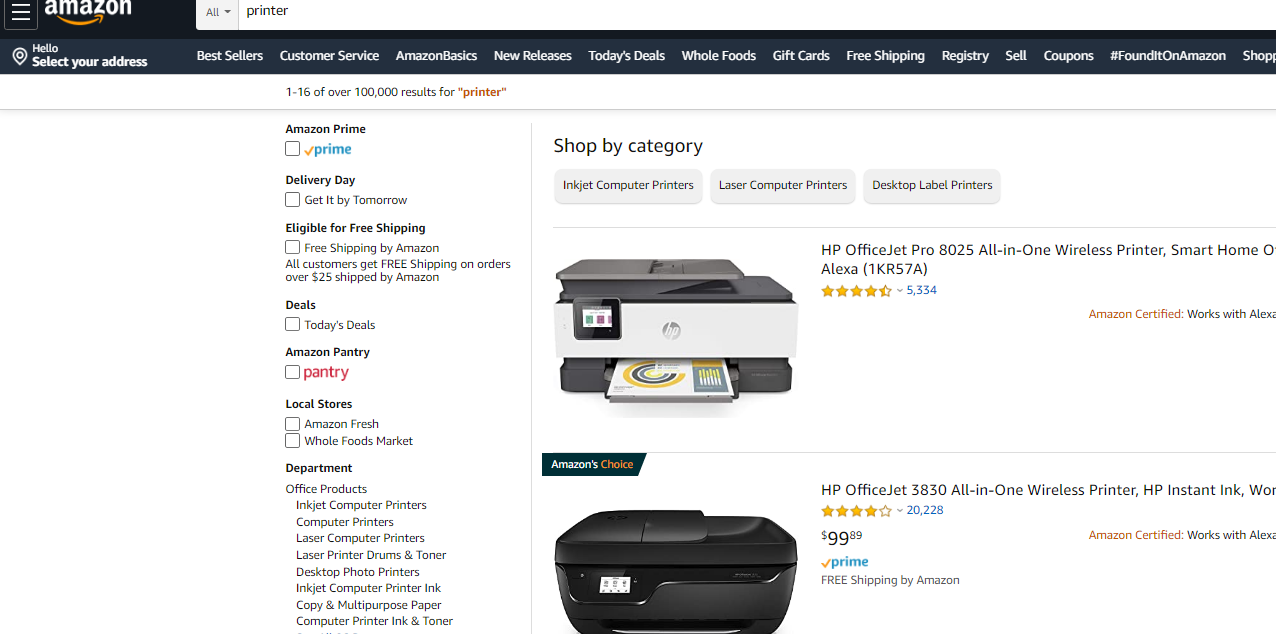Toggle the Whole Foods Market checkbox
This screenshot has height=634, width=1276.
[x=293, y=441]
